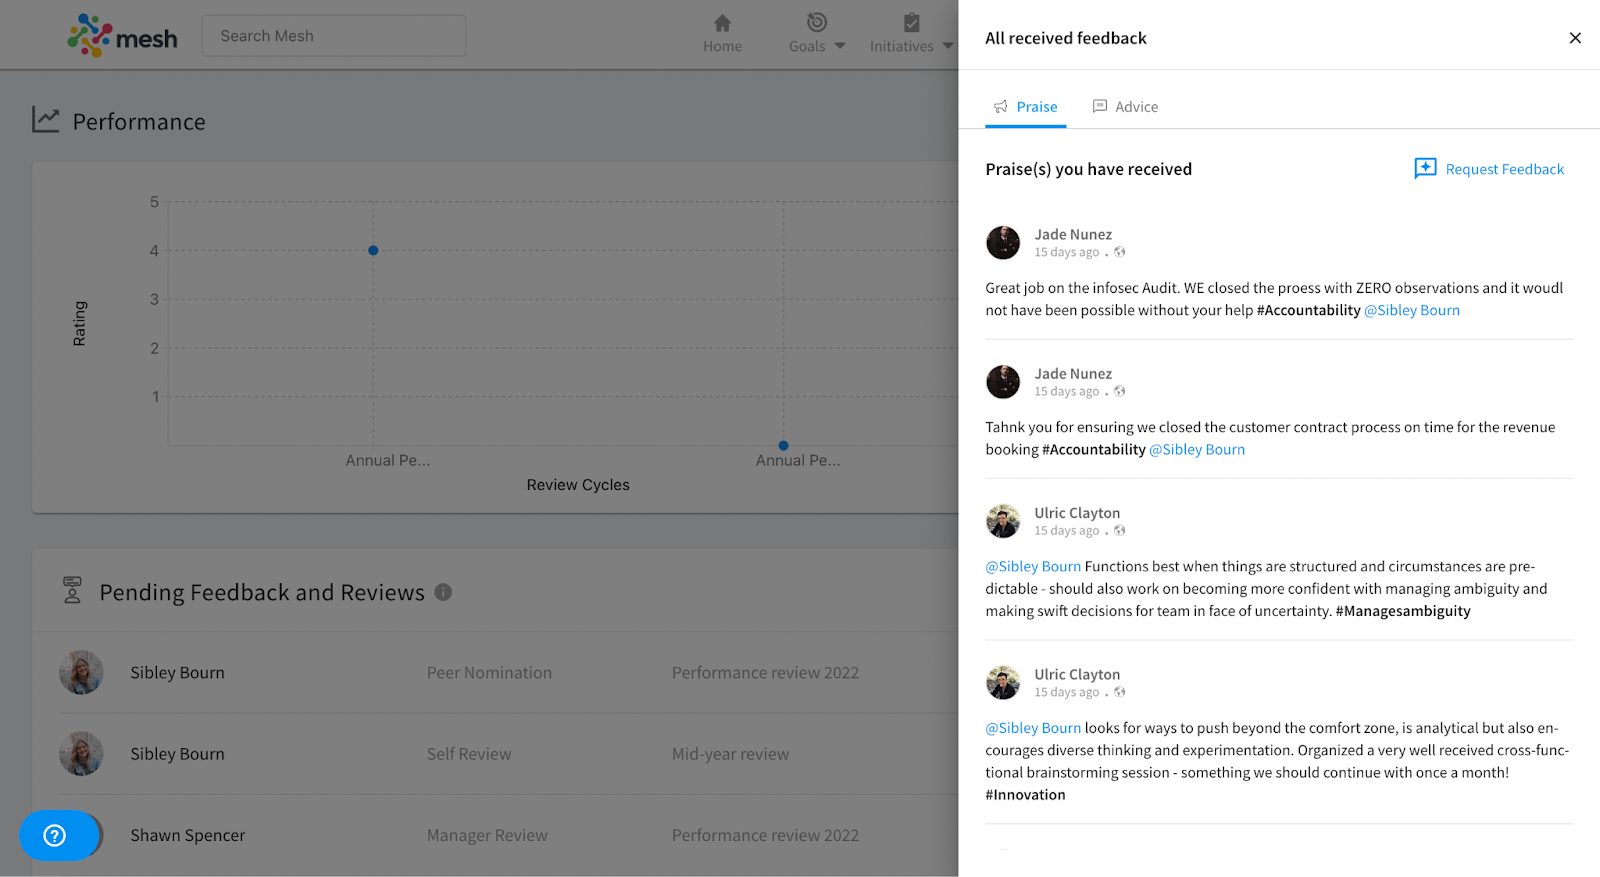Click Jade Nunez name on infosec praise

1073,234
